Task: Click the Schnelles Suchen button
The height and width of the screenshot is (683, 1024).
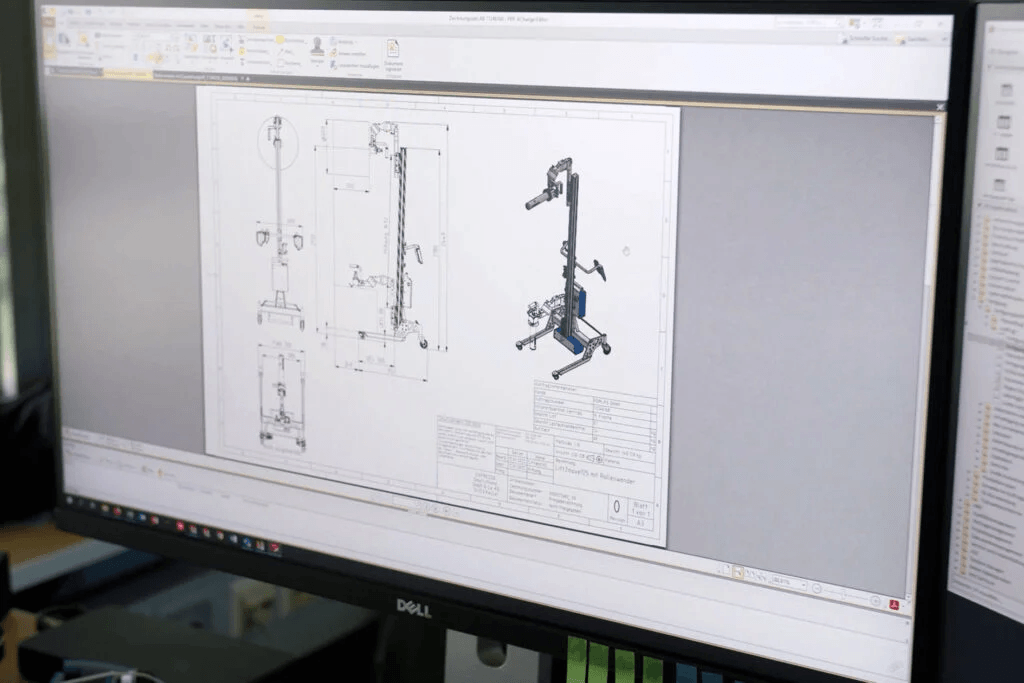Action: (863, 38)
